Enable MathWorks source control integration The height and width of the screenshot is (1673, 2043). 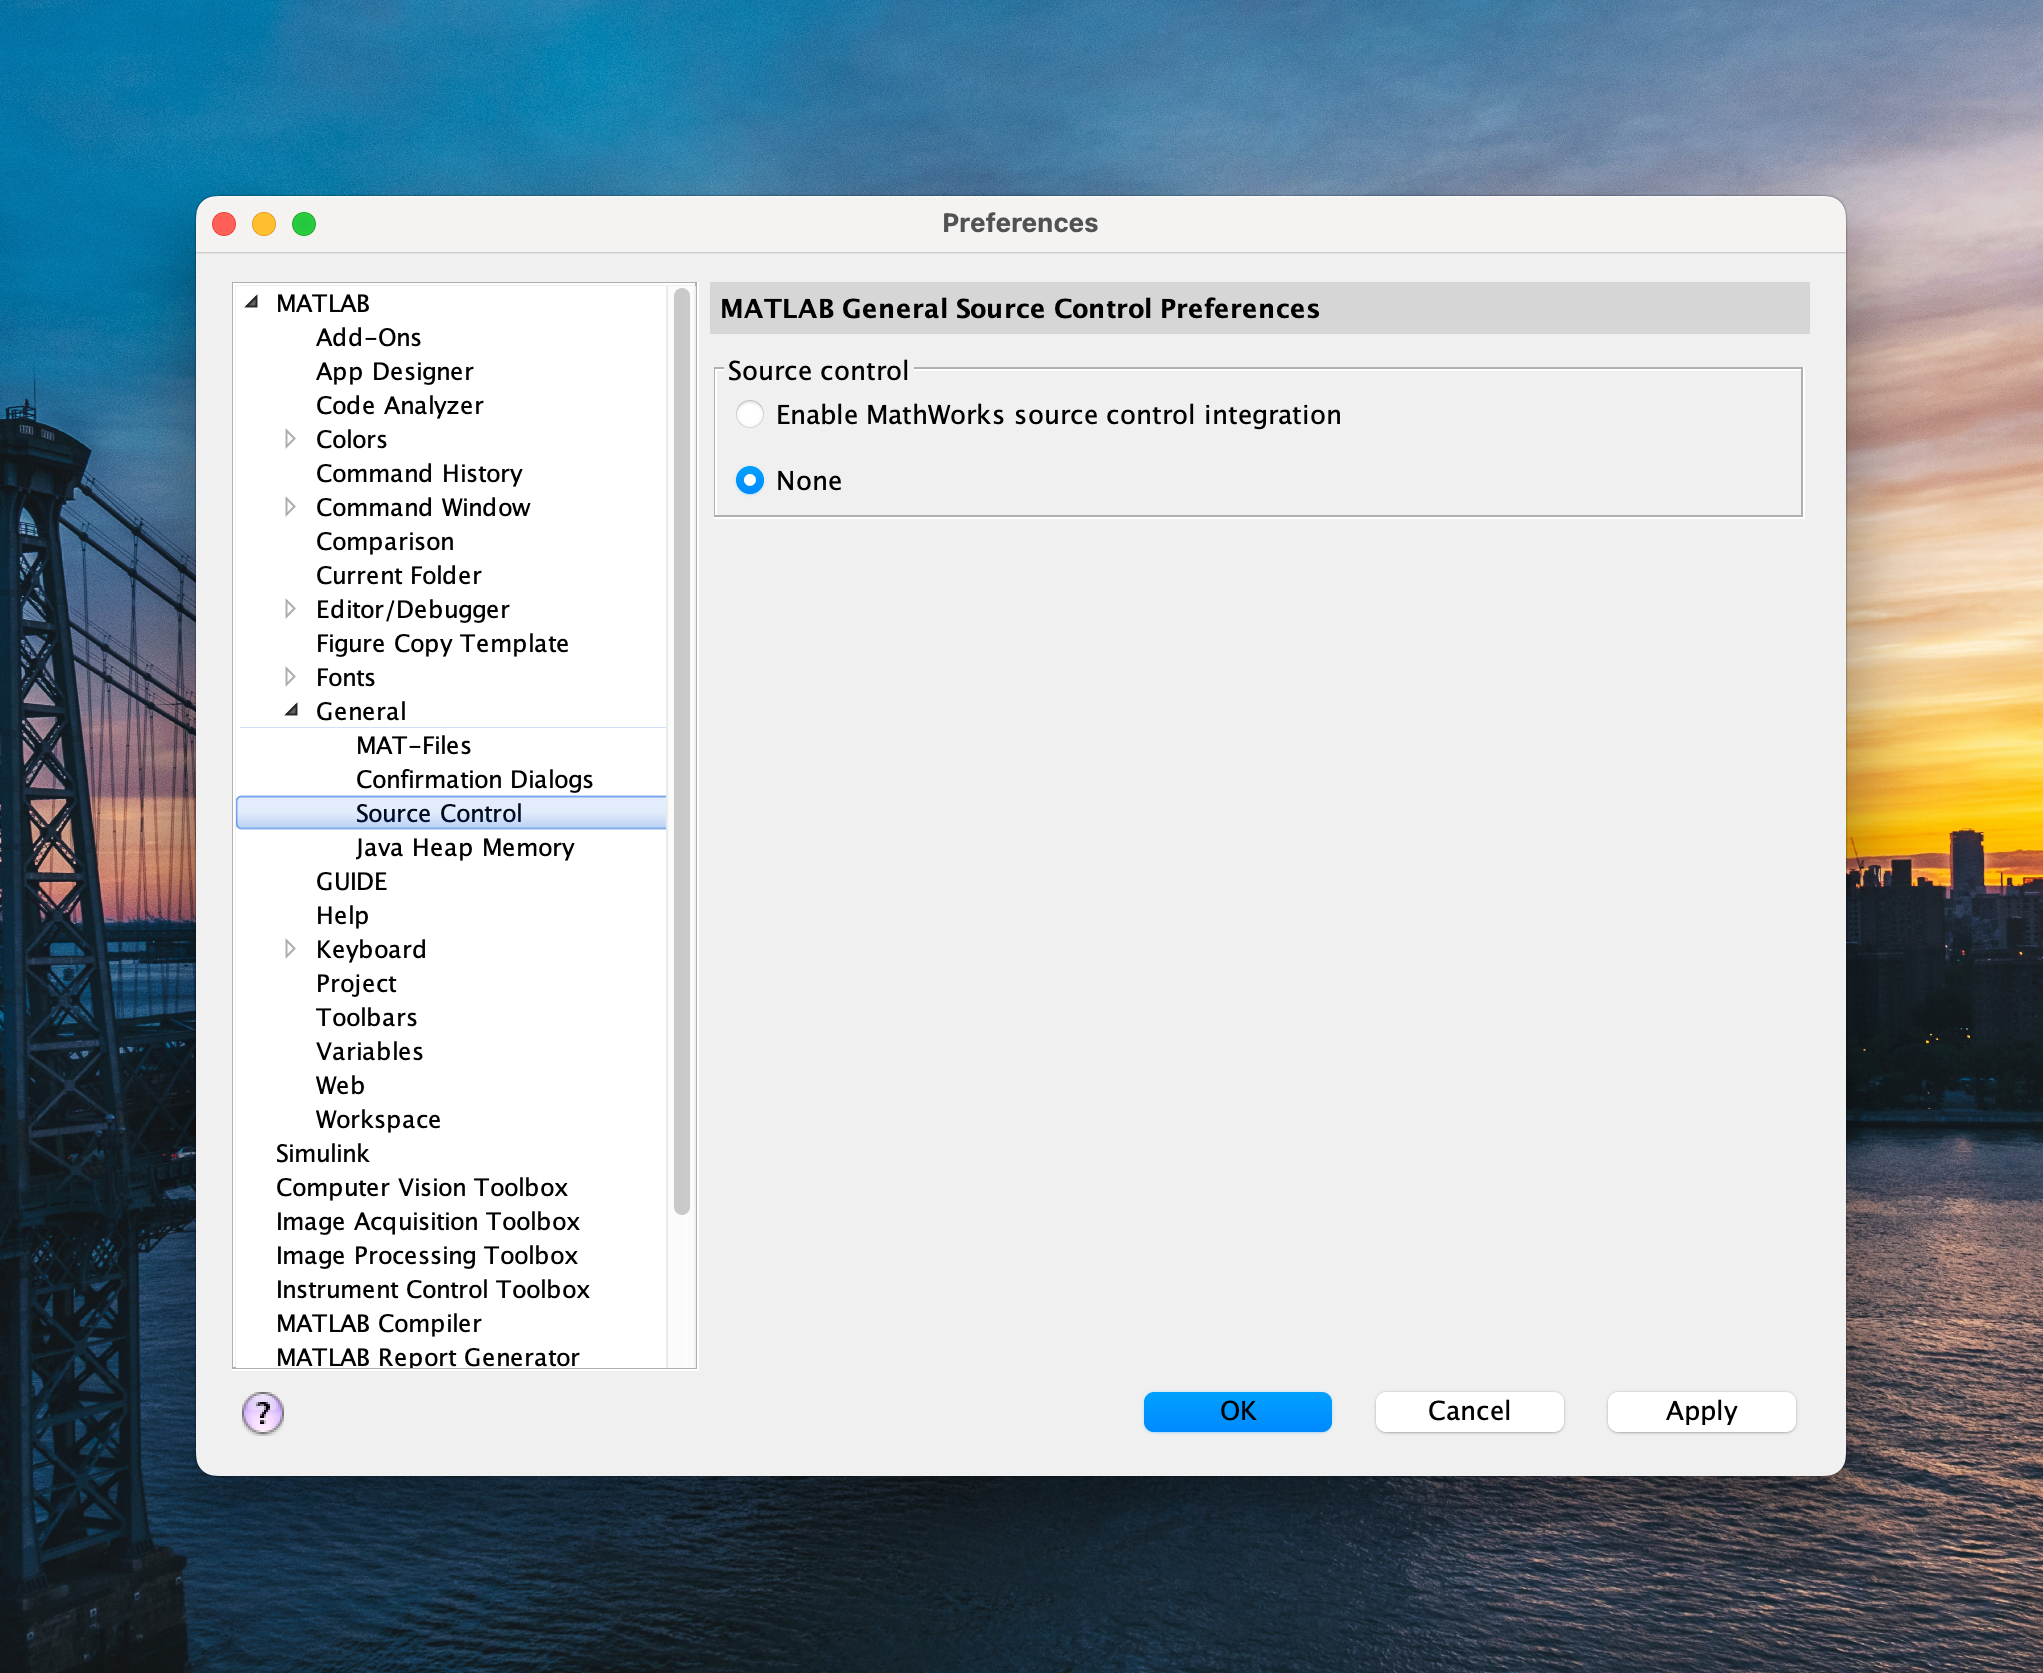[x=750, y=414]
